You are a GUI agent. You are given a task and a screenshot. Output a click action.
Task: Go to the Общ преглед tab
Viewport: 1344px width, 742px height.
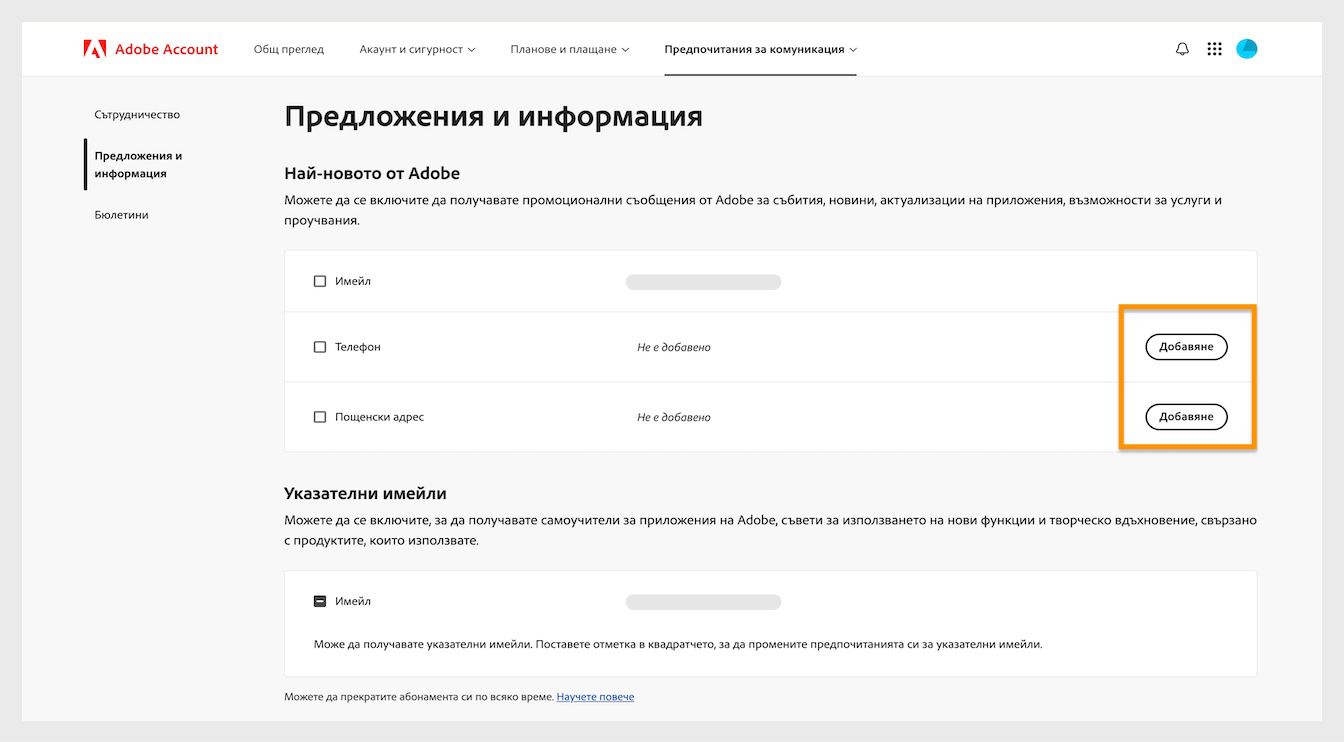point(289,49)
